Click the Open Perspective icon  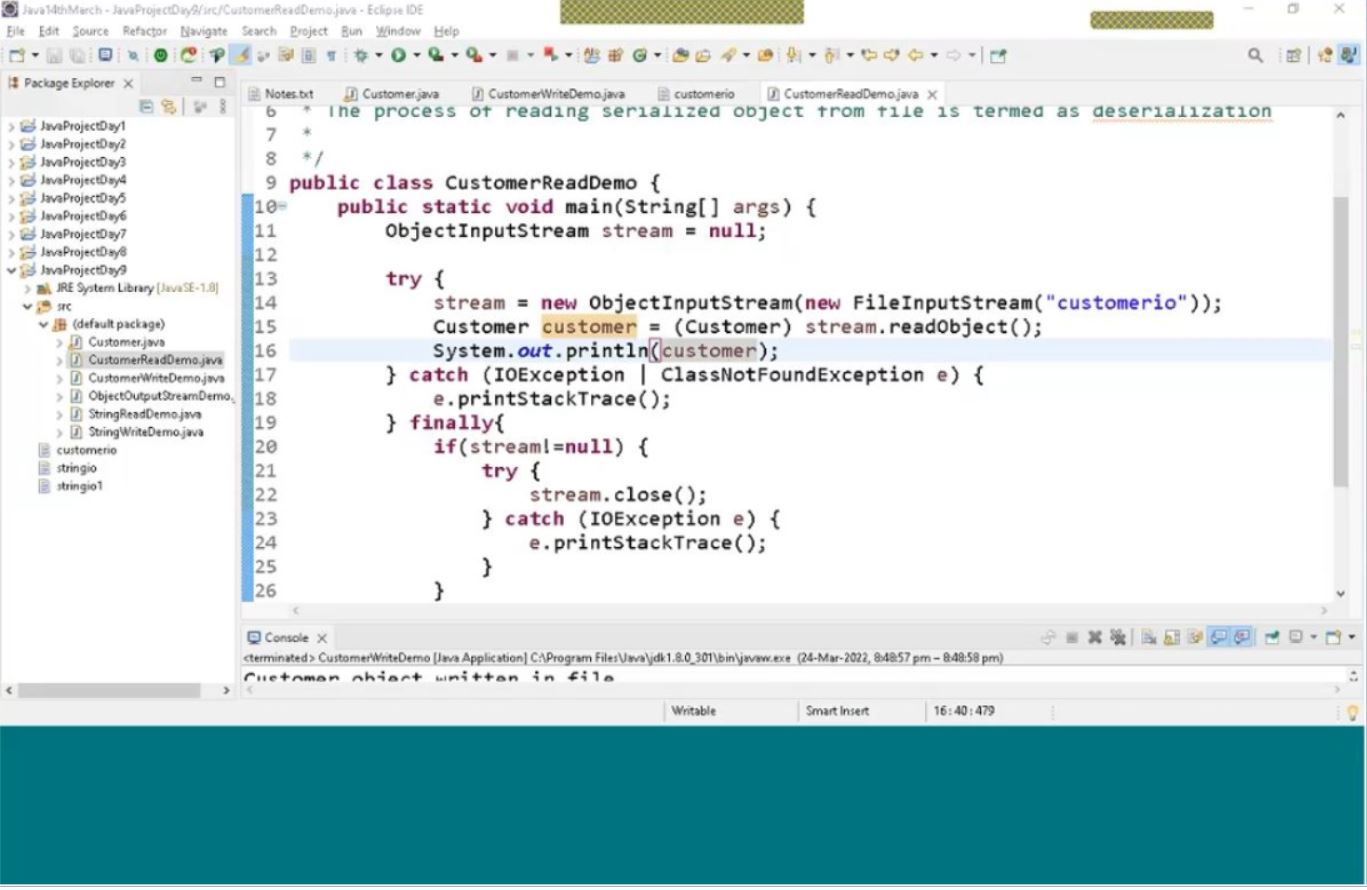[1293, 56]
